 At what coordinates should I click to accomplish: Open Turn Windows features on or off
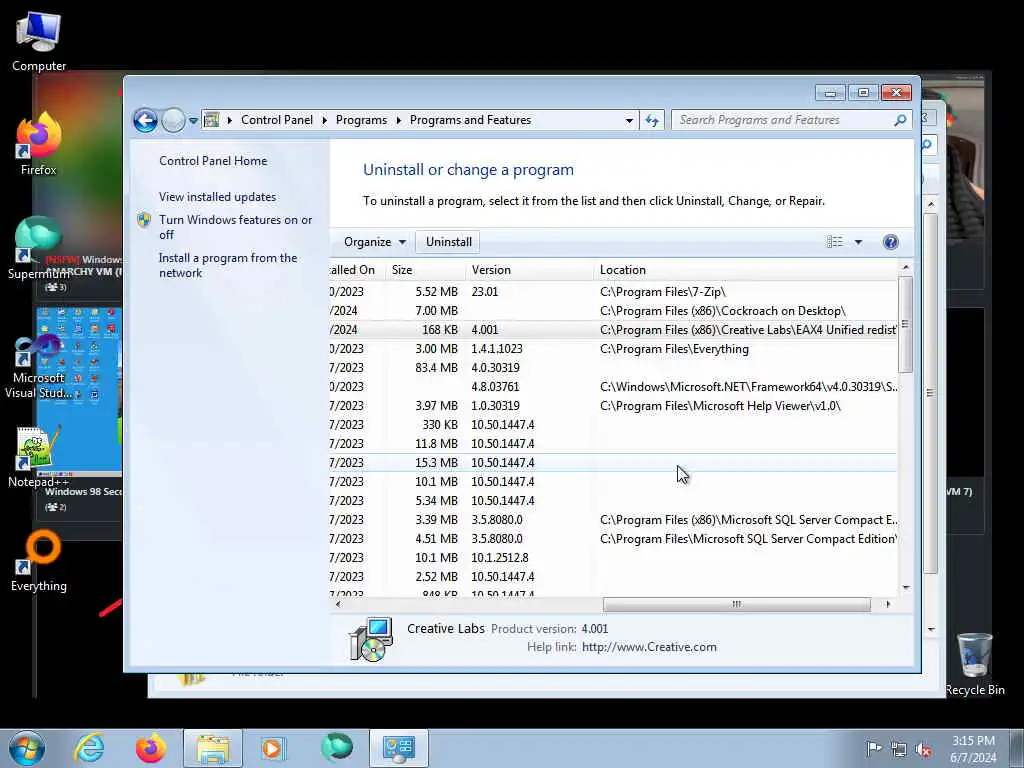coord(236,227)
